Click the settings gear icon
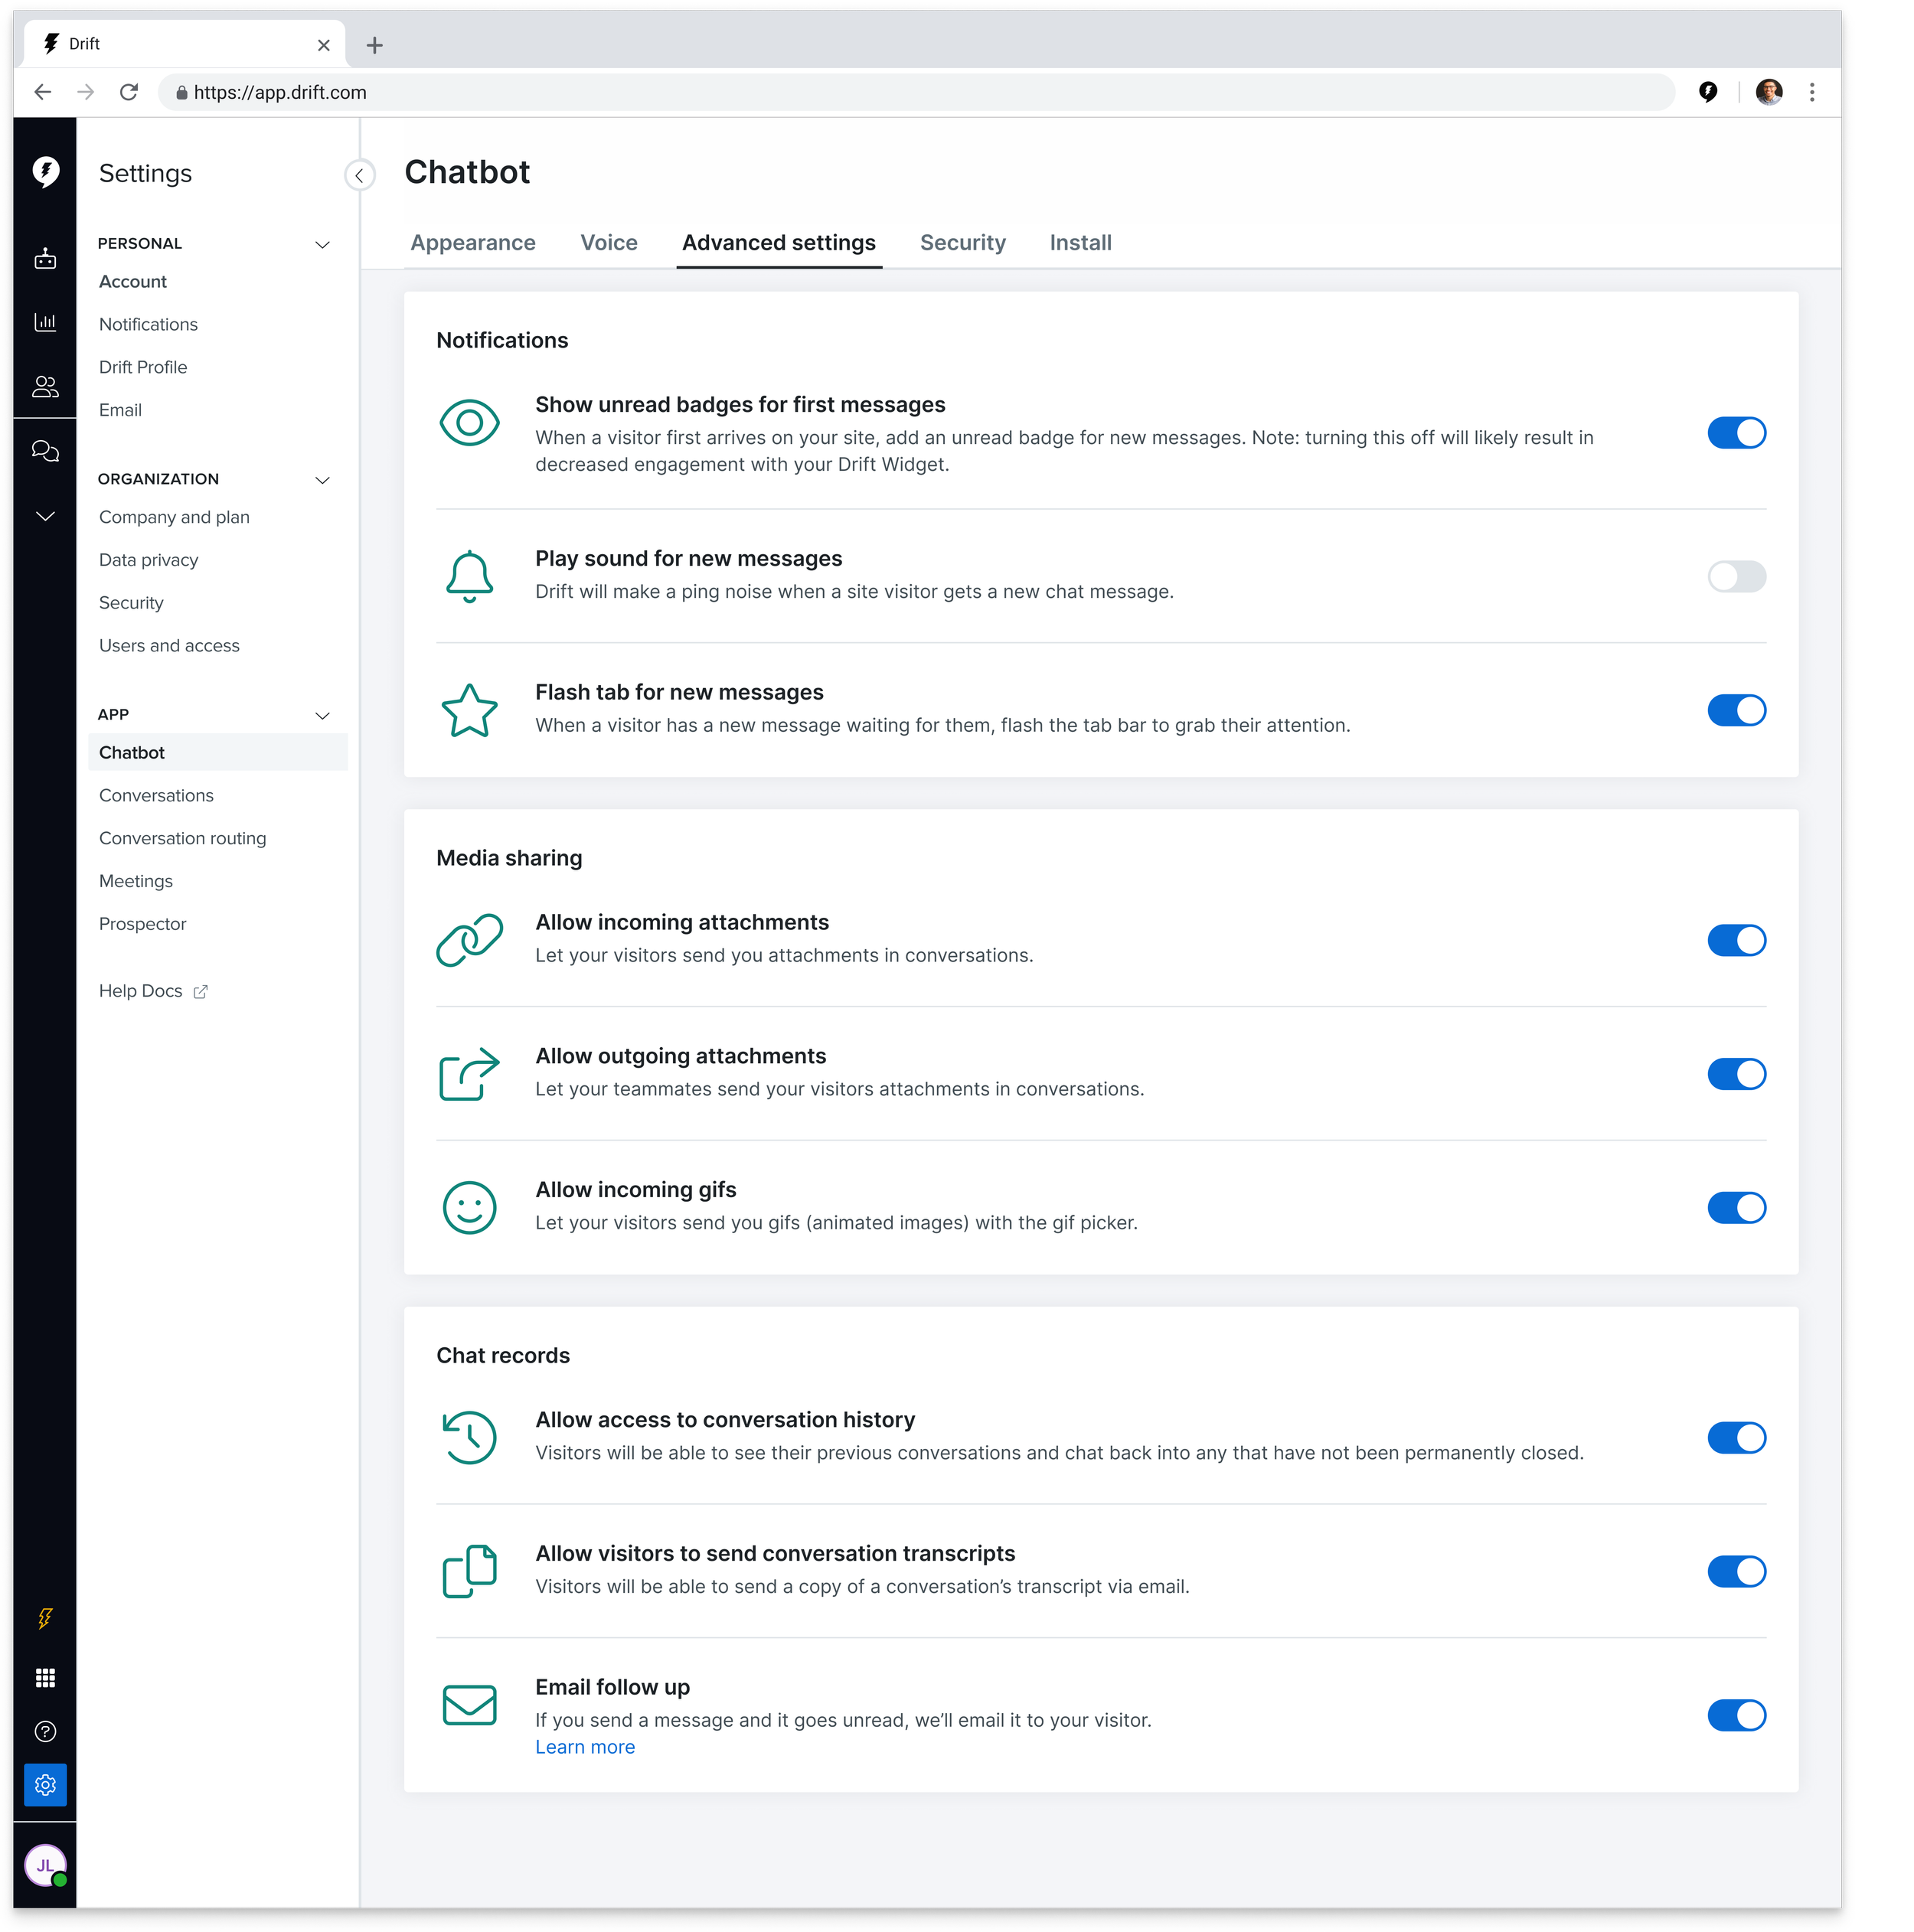 45,1784
